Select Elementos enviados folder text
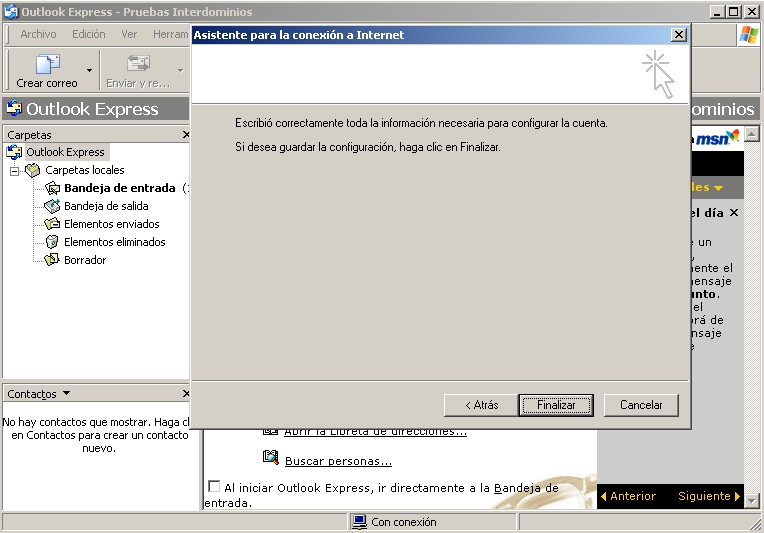The image size is (764, 533). (x=112, y=224)
